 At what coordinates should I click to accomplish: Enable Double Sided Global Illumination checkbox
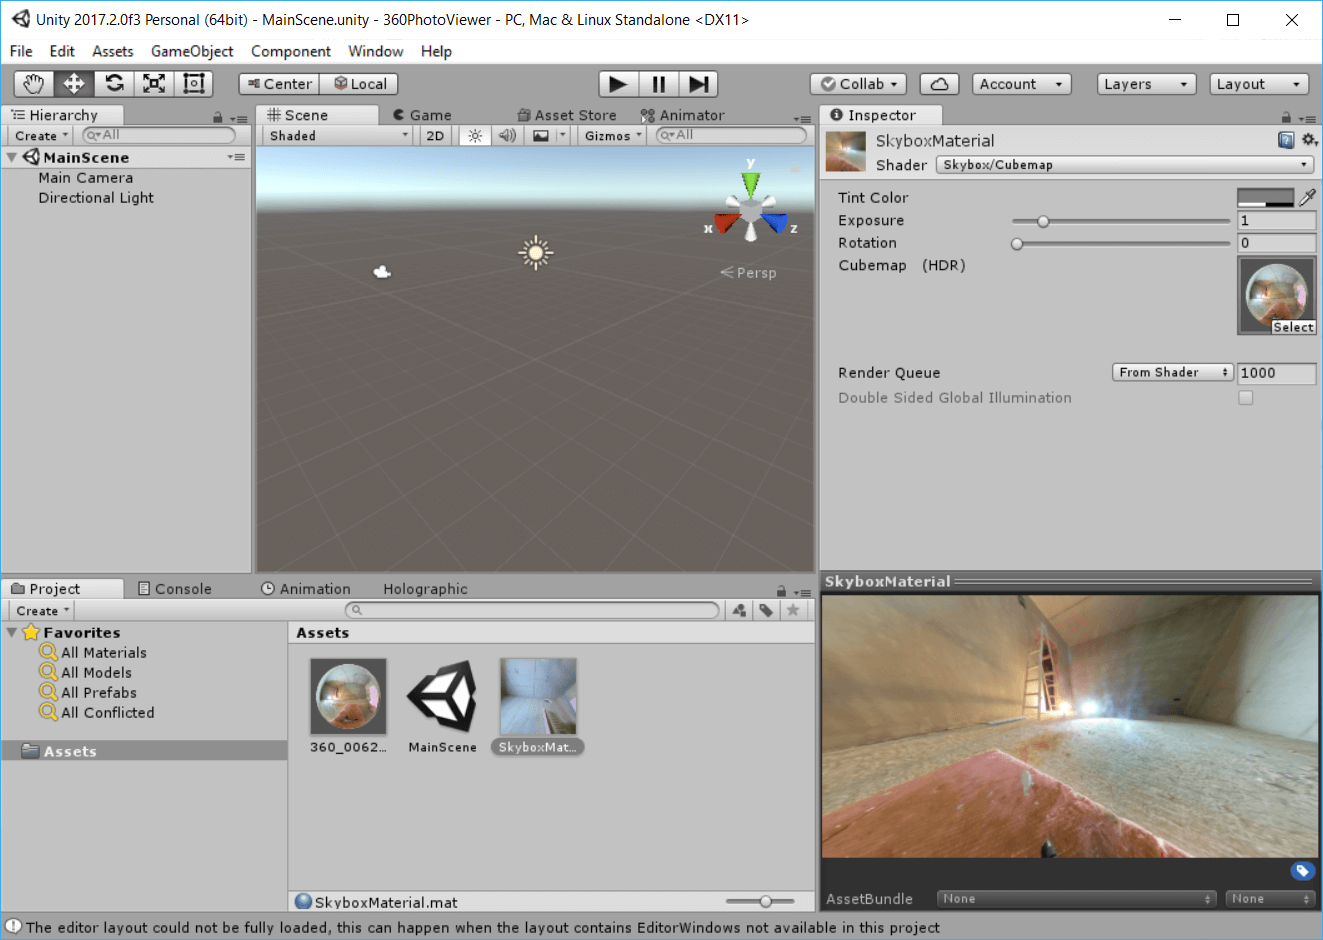(1246, 398)
